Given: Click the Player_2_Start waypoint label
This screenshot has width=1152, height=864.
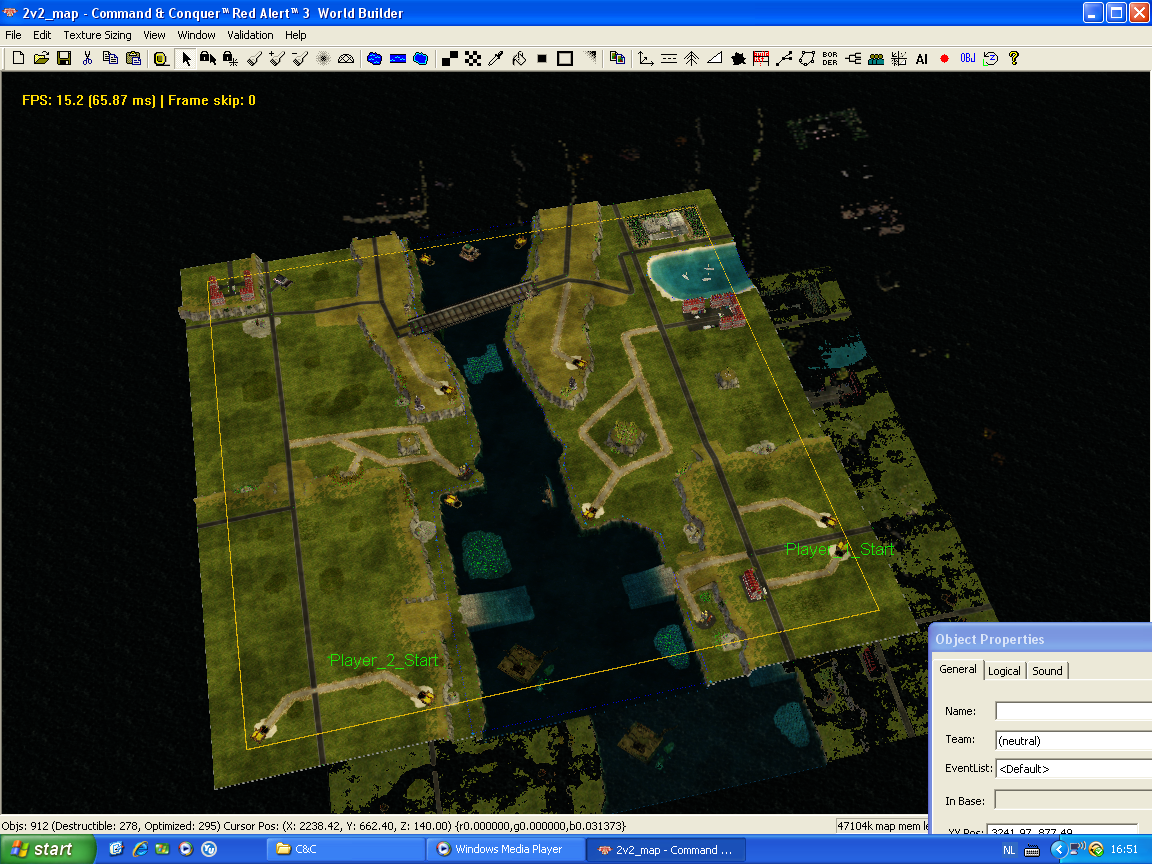Looking at the screenshot, I should pos(384,660).
